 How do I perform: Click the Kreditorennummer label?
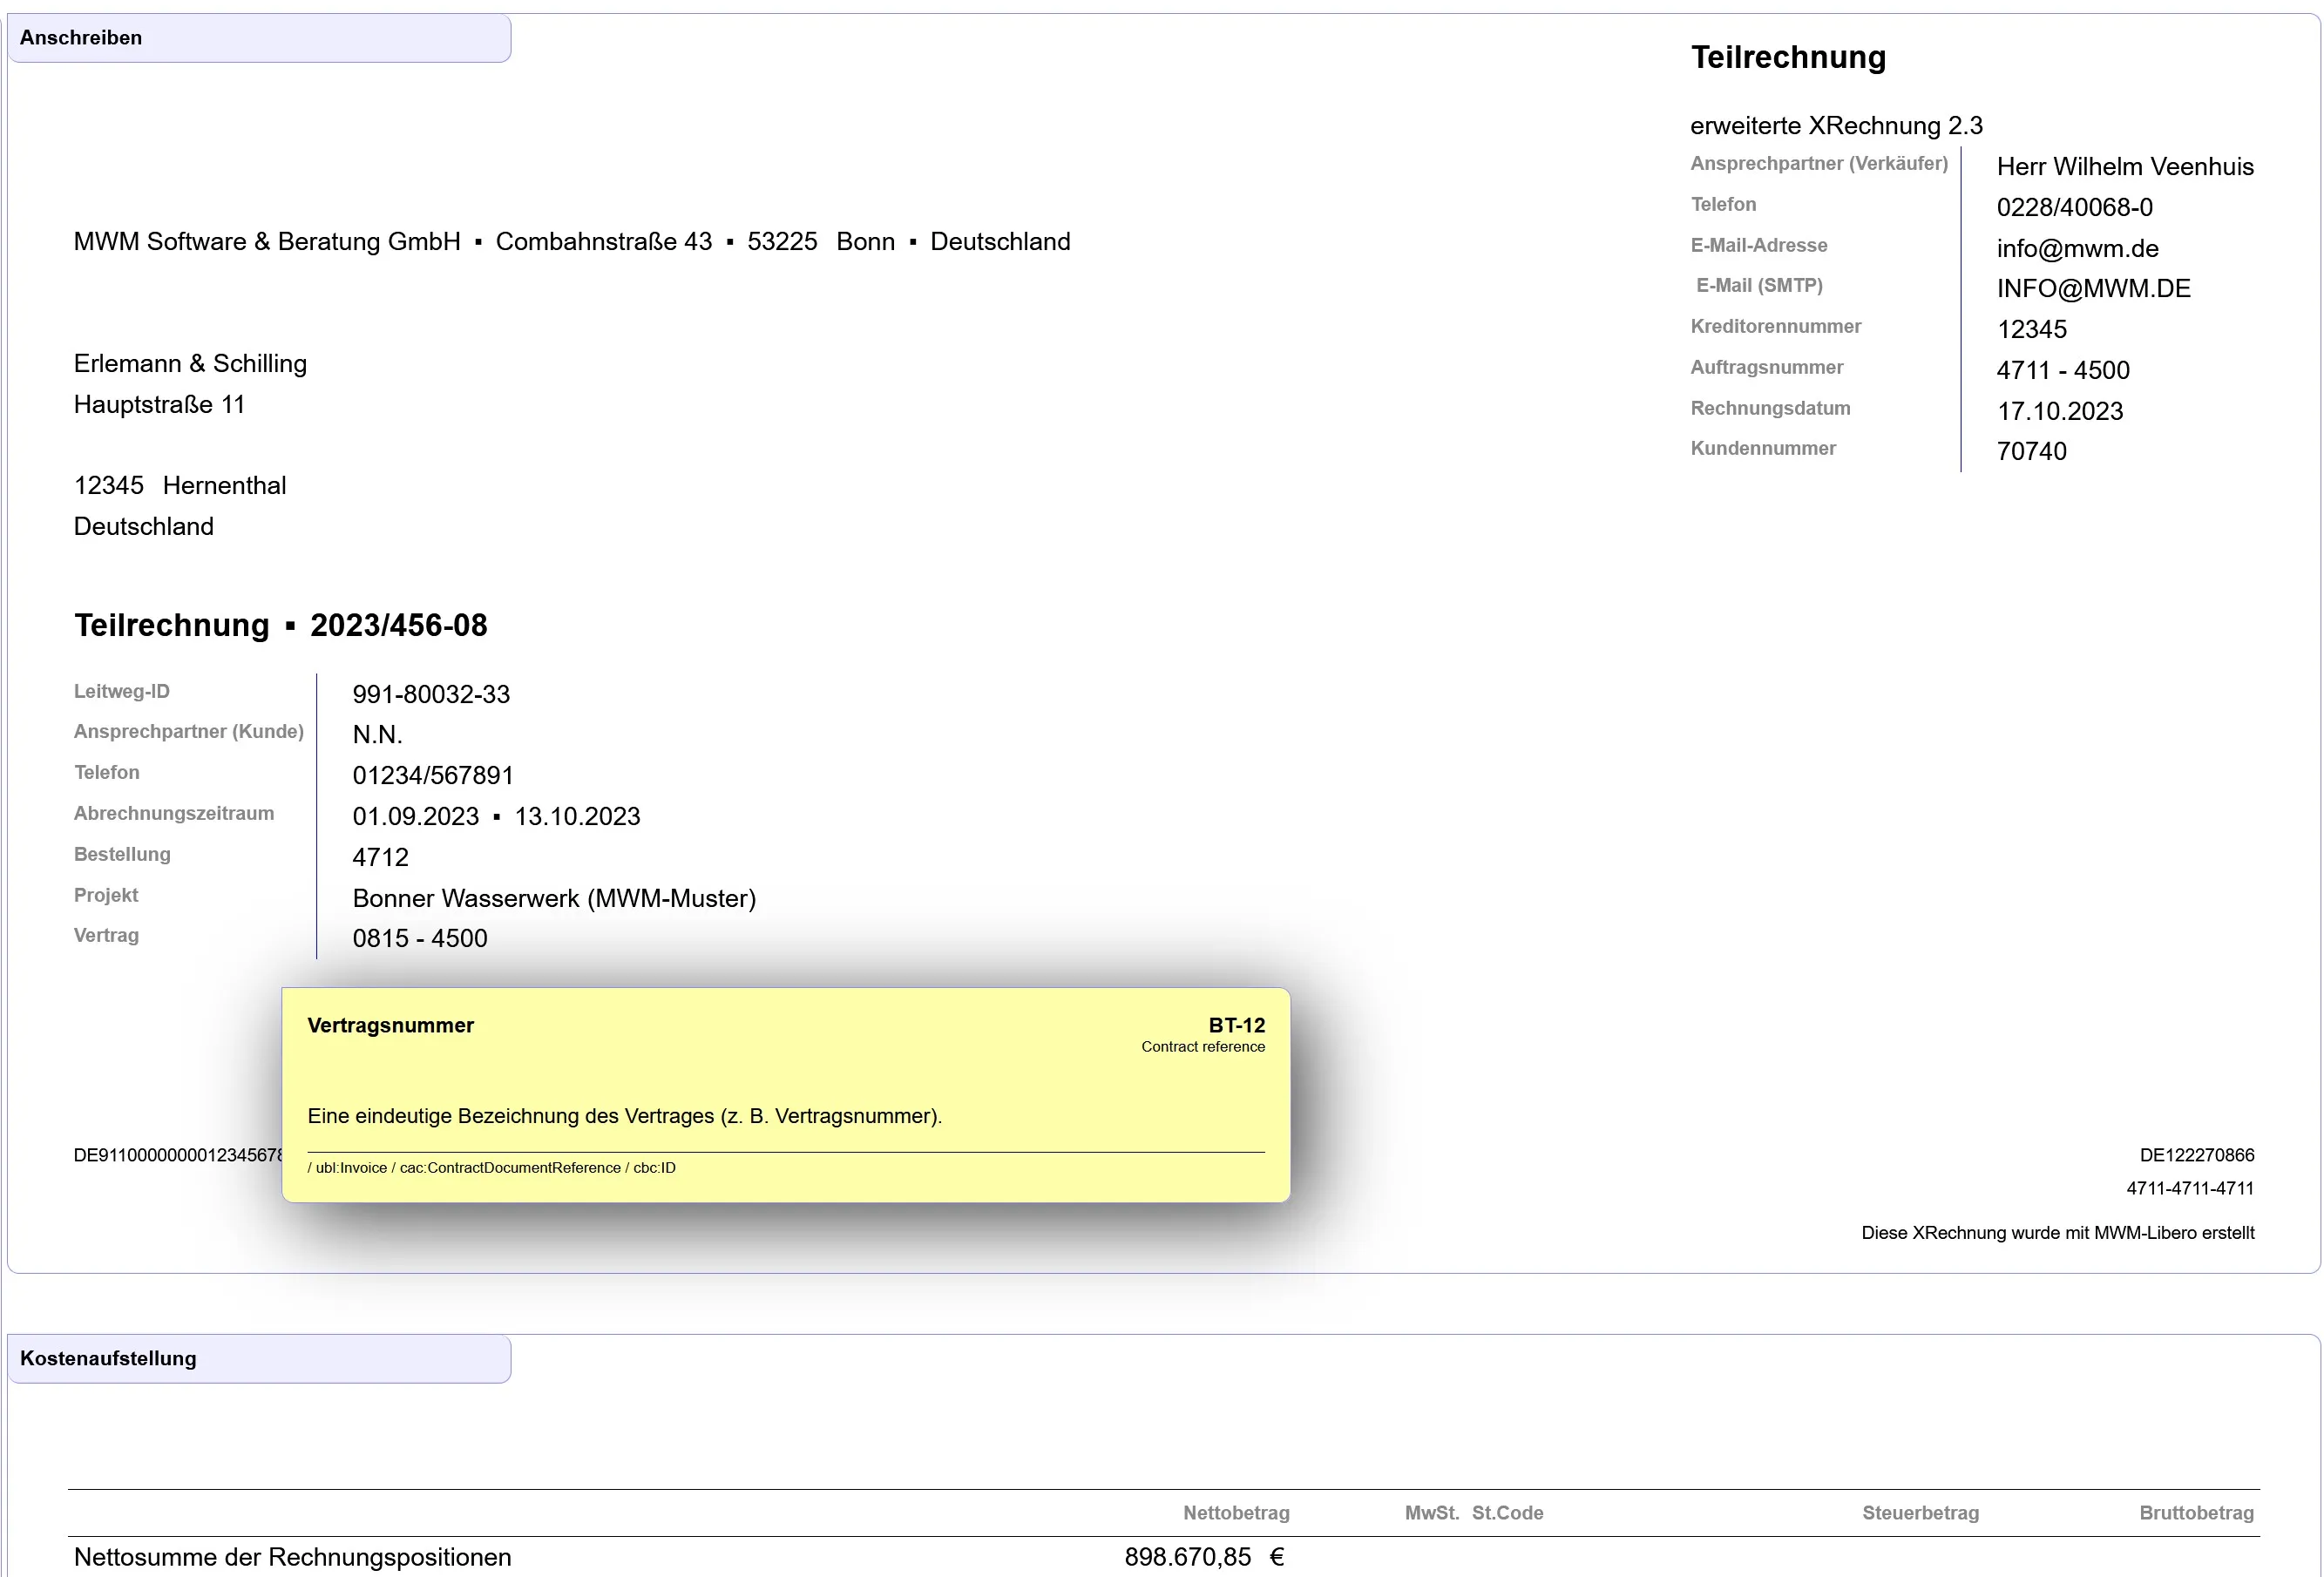[x=1775, y=327]
